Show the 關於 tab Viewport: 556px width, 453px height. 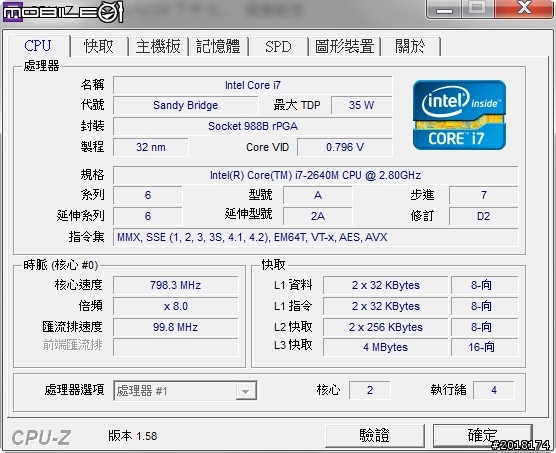pyautogui.click(x=410, y=46)
